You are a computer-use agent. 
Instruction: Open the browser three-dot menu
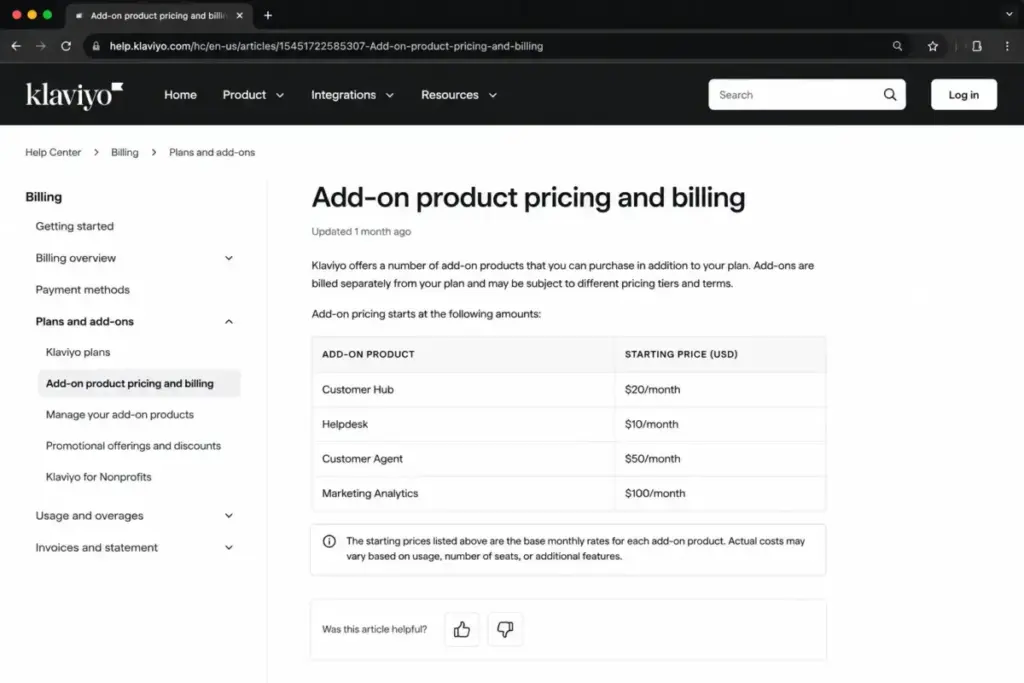coord(1007,46)
